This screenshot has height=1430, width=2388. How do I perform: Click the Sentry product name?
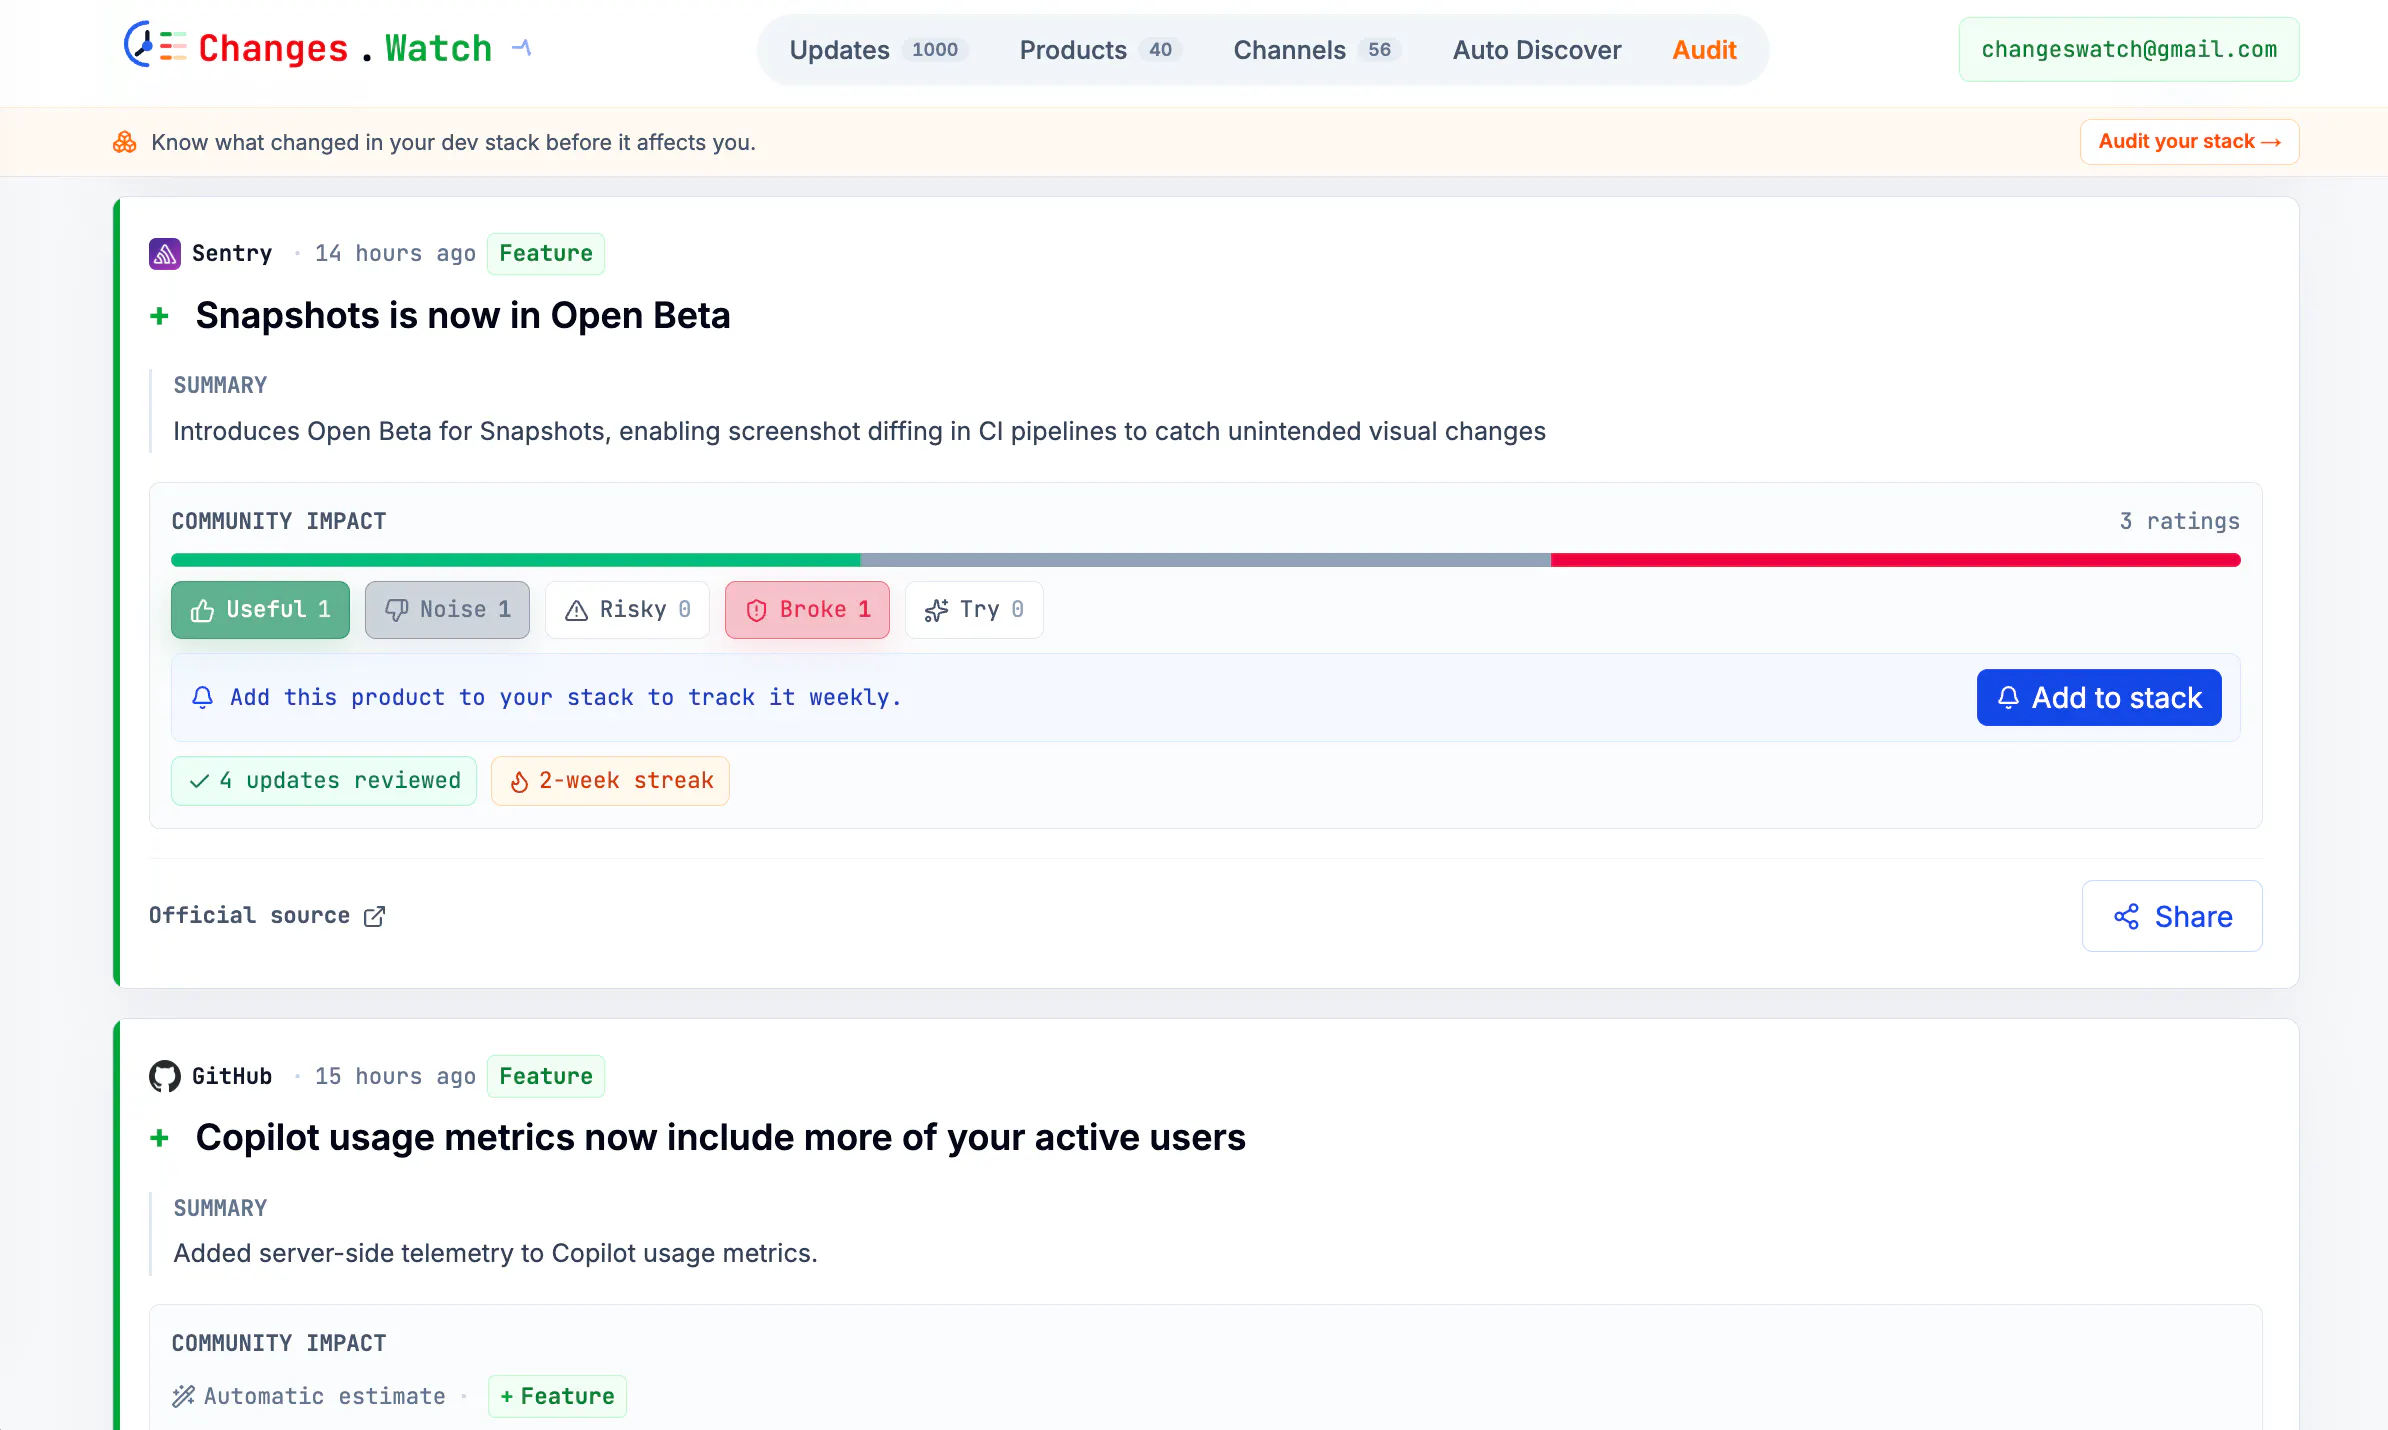click(232, 254)
